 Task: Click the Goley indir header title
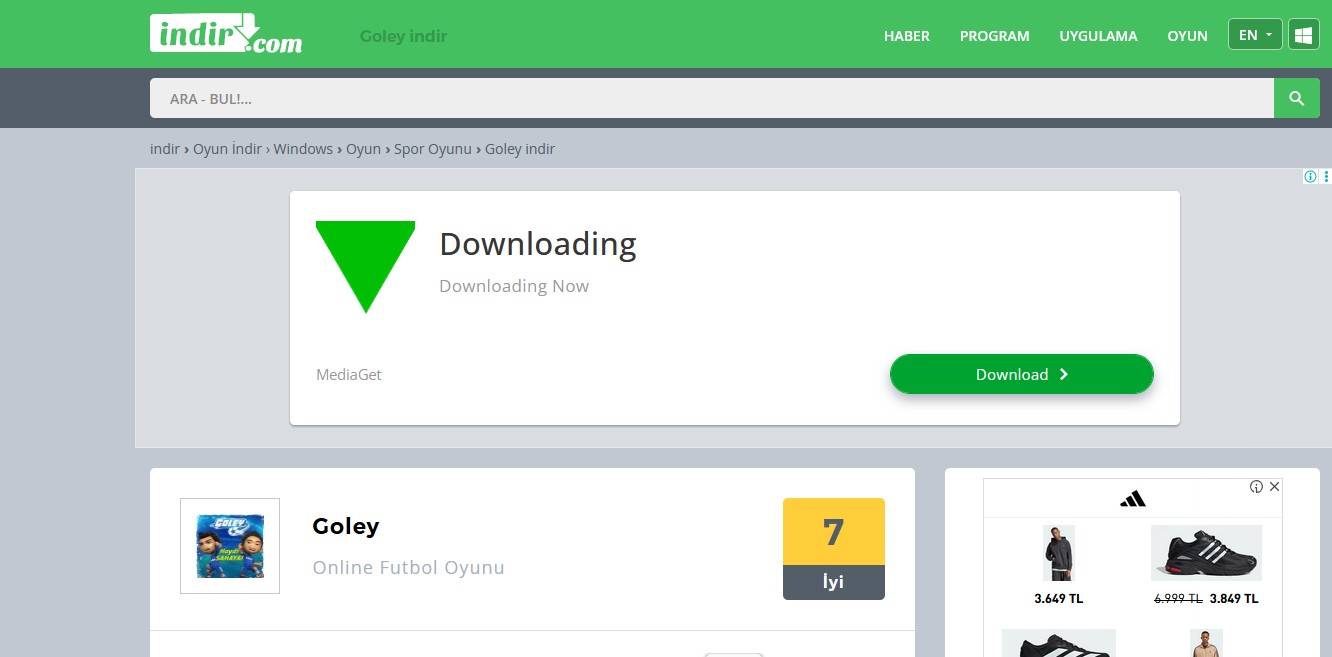[403, 36]
